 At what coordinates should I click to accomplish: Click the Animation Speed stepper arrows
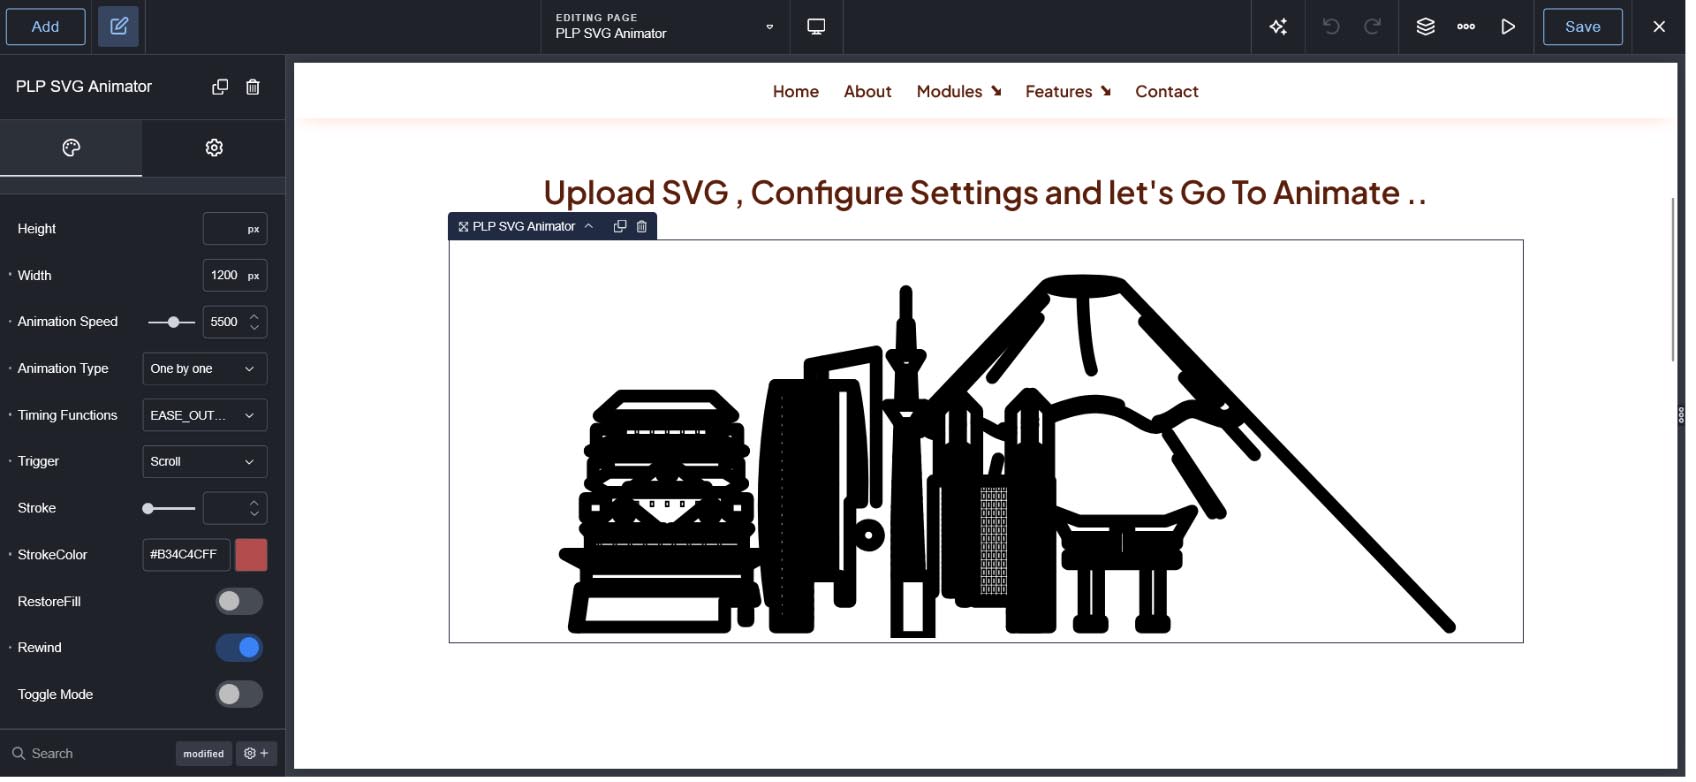256,324
